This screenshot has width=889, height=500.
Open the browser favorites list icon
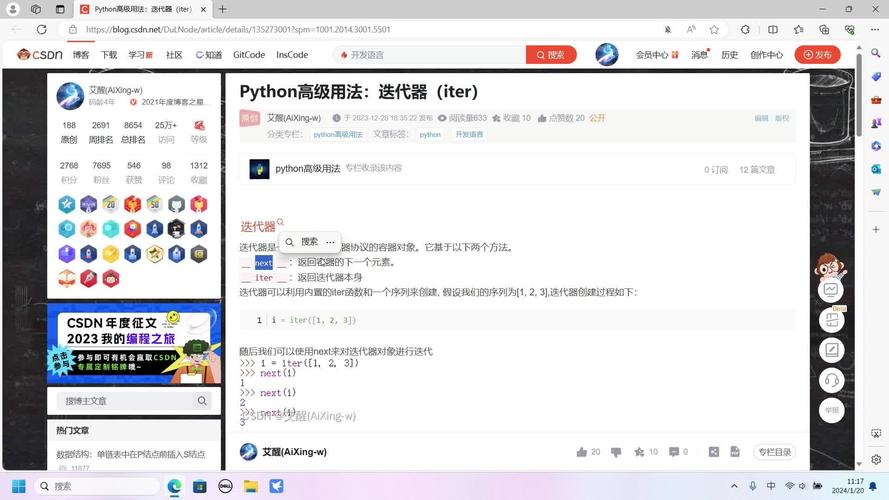(x=799, y=29)
